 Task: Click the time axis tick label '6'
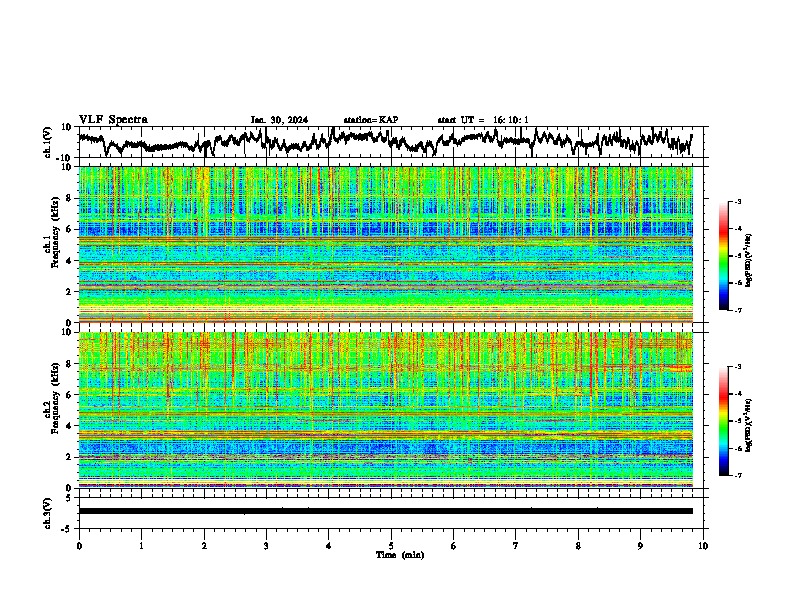(x=454, y=546)
